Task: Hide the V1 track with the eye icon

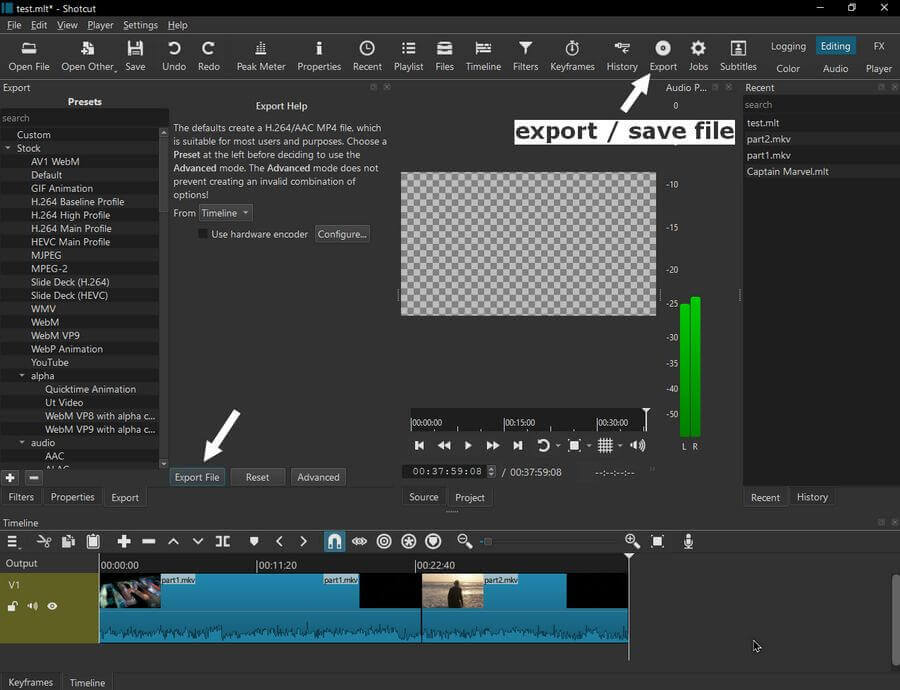Action: [x=52, y=606]
